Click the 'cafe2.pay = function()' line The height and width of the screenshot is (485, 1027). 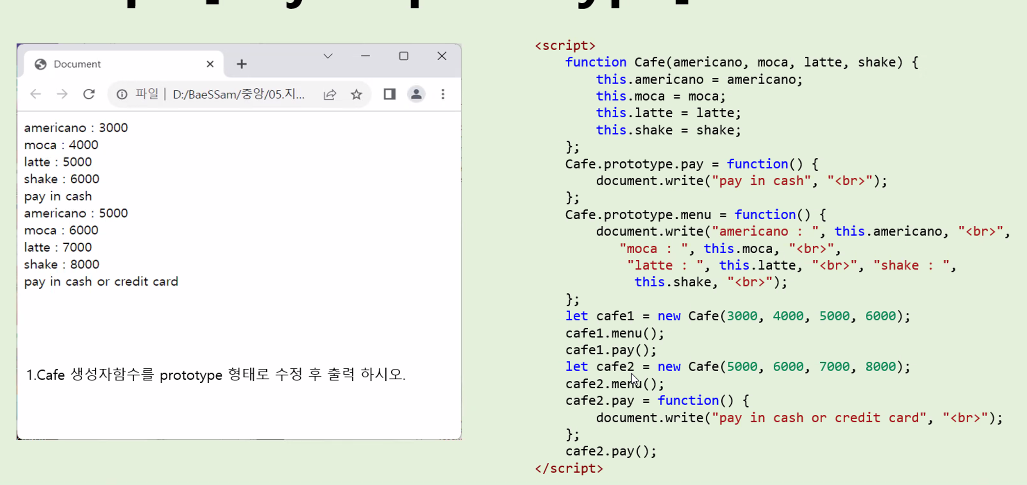pos(658,400)
